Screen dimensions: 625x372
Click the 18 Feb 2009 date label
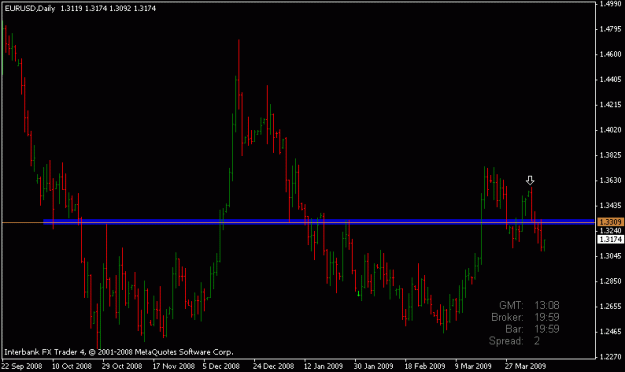point(425,366)
